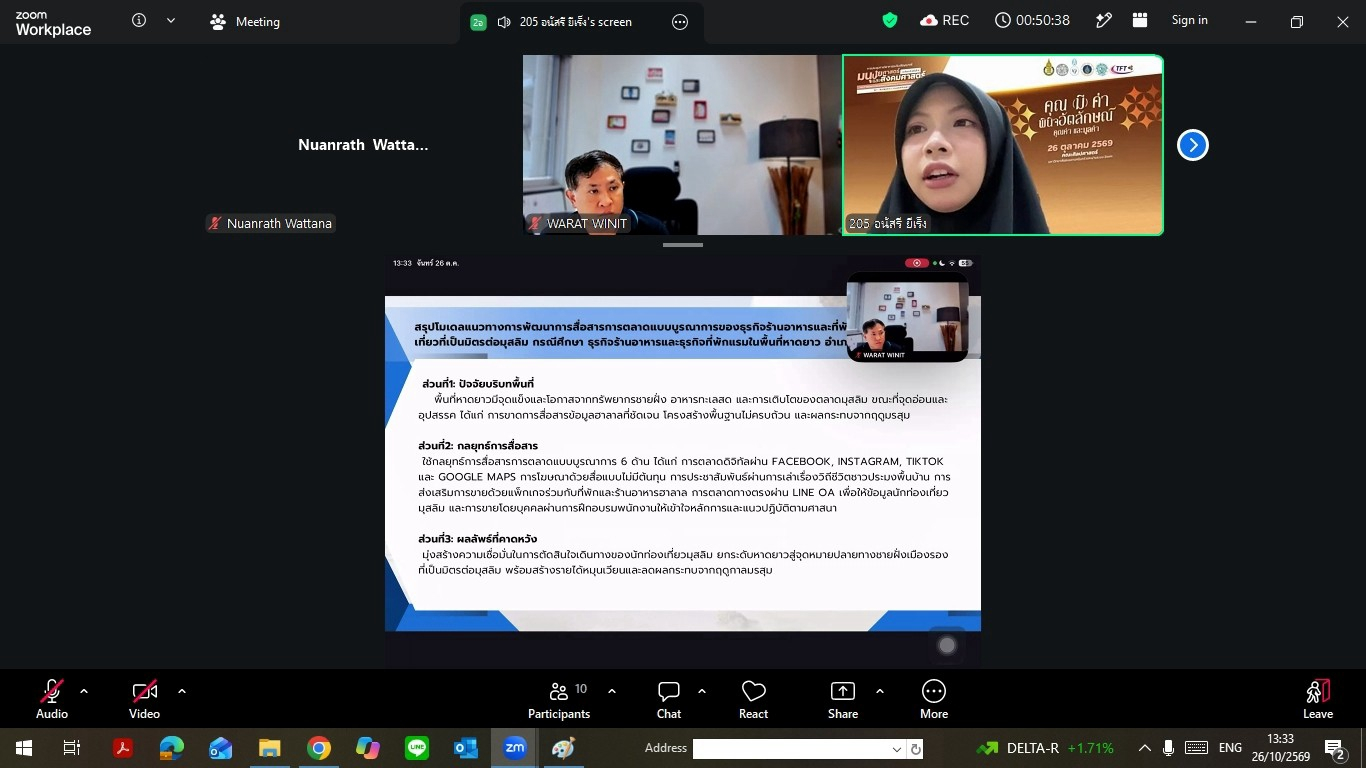This screenshot has width=1366, height=768.
Task: Click the Nuanrath Wattana muted name label
Action: tap(270, 224)
